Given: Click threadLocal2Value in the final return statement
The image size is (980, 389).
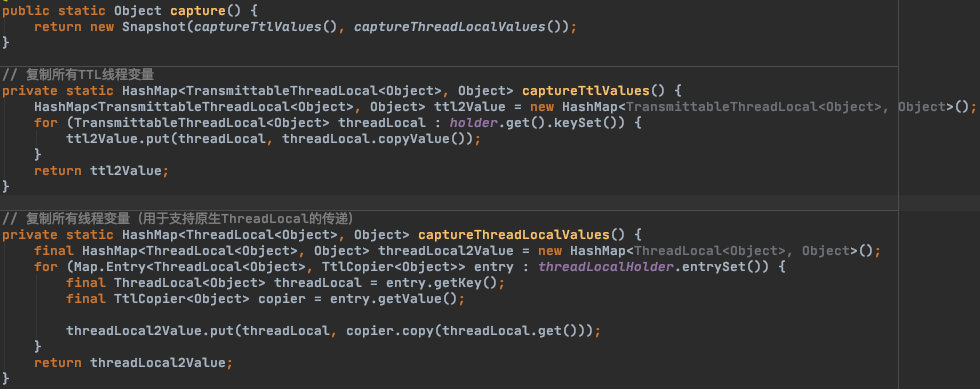Looking at the screenshot, I should coord(158,363).
